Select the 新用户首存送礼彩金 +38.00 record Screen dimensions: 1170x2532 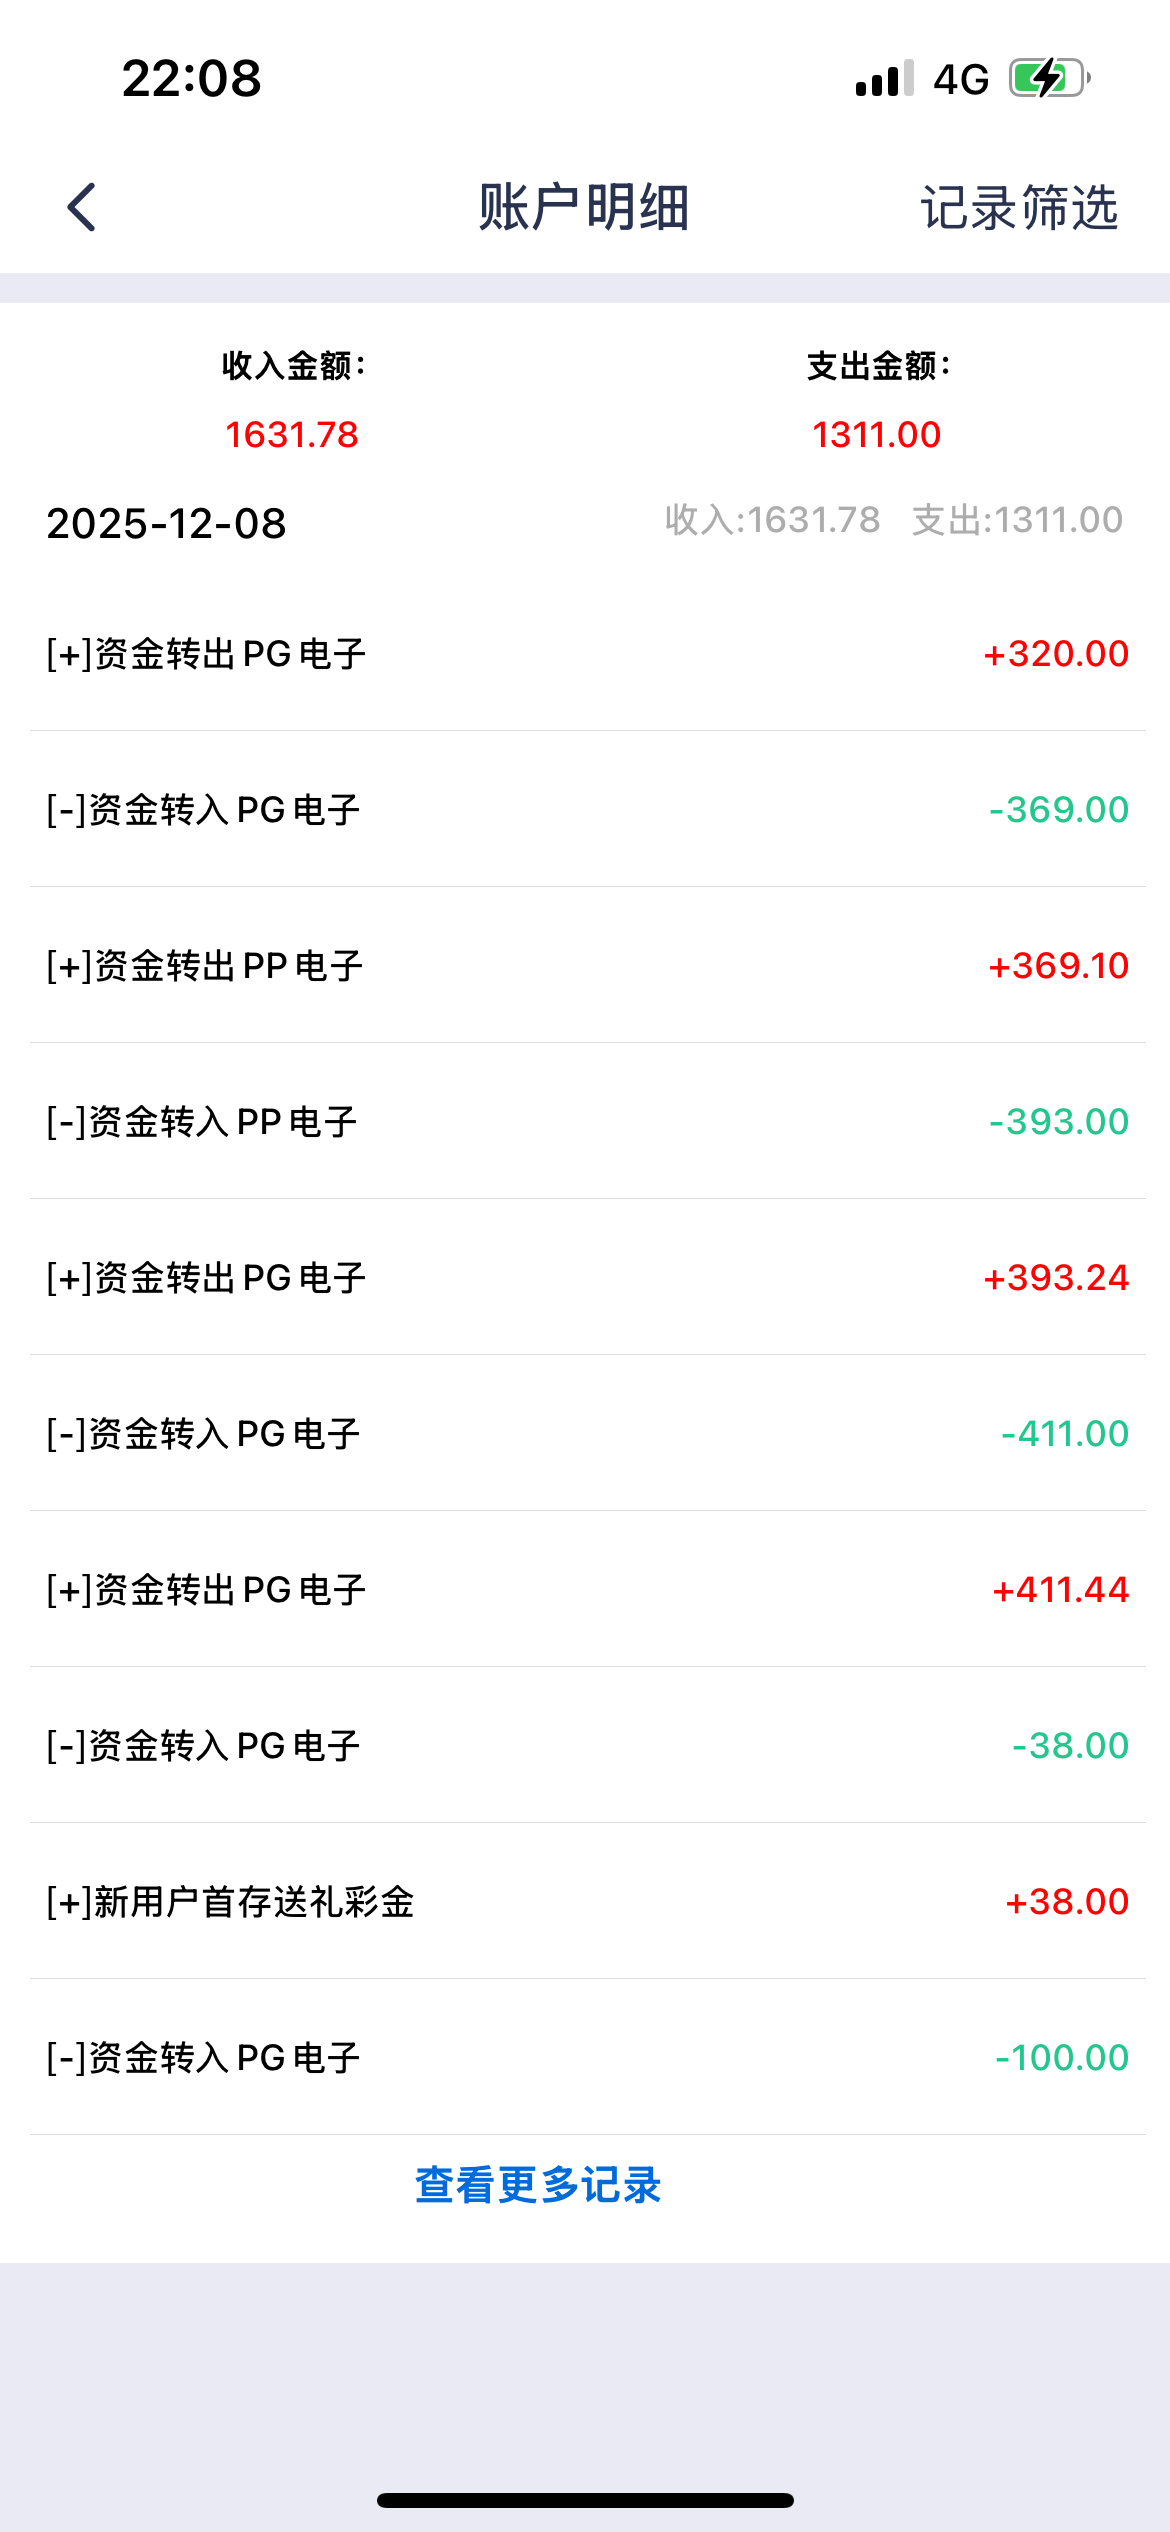tap(585, 1902)
